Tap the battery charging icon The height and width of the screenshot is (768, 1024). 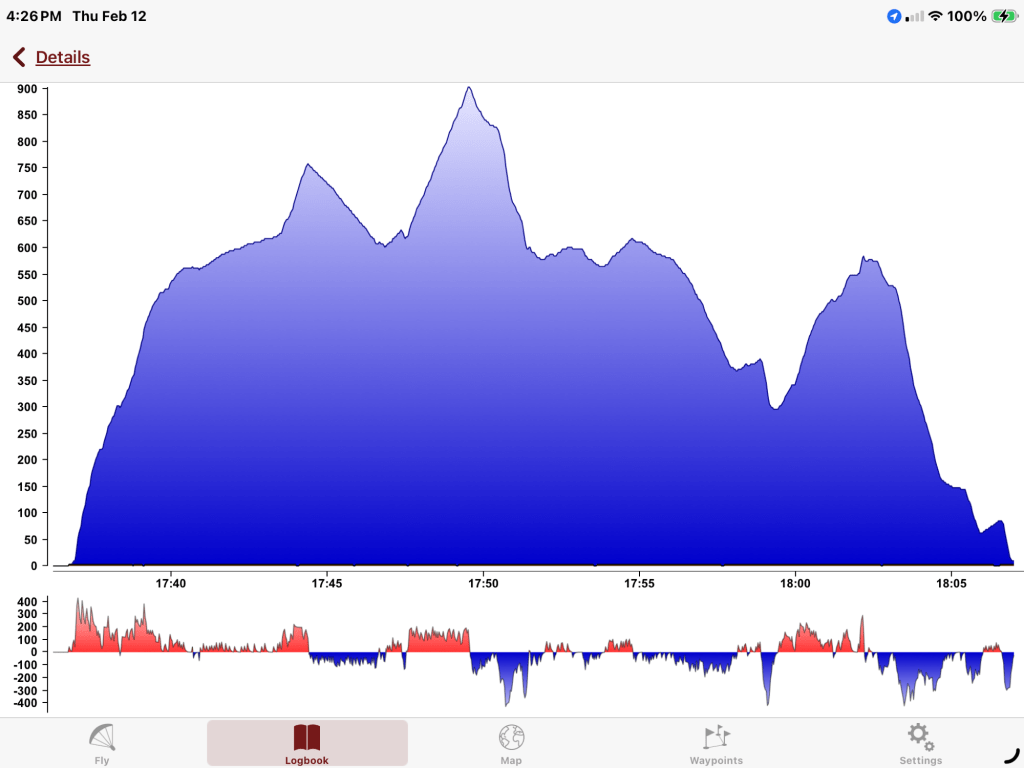pyautogui.click(x=1004, y=16)
